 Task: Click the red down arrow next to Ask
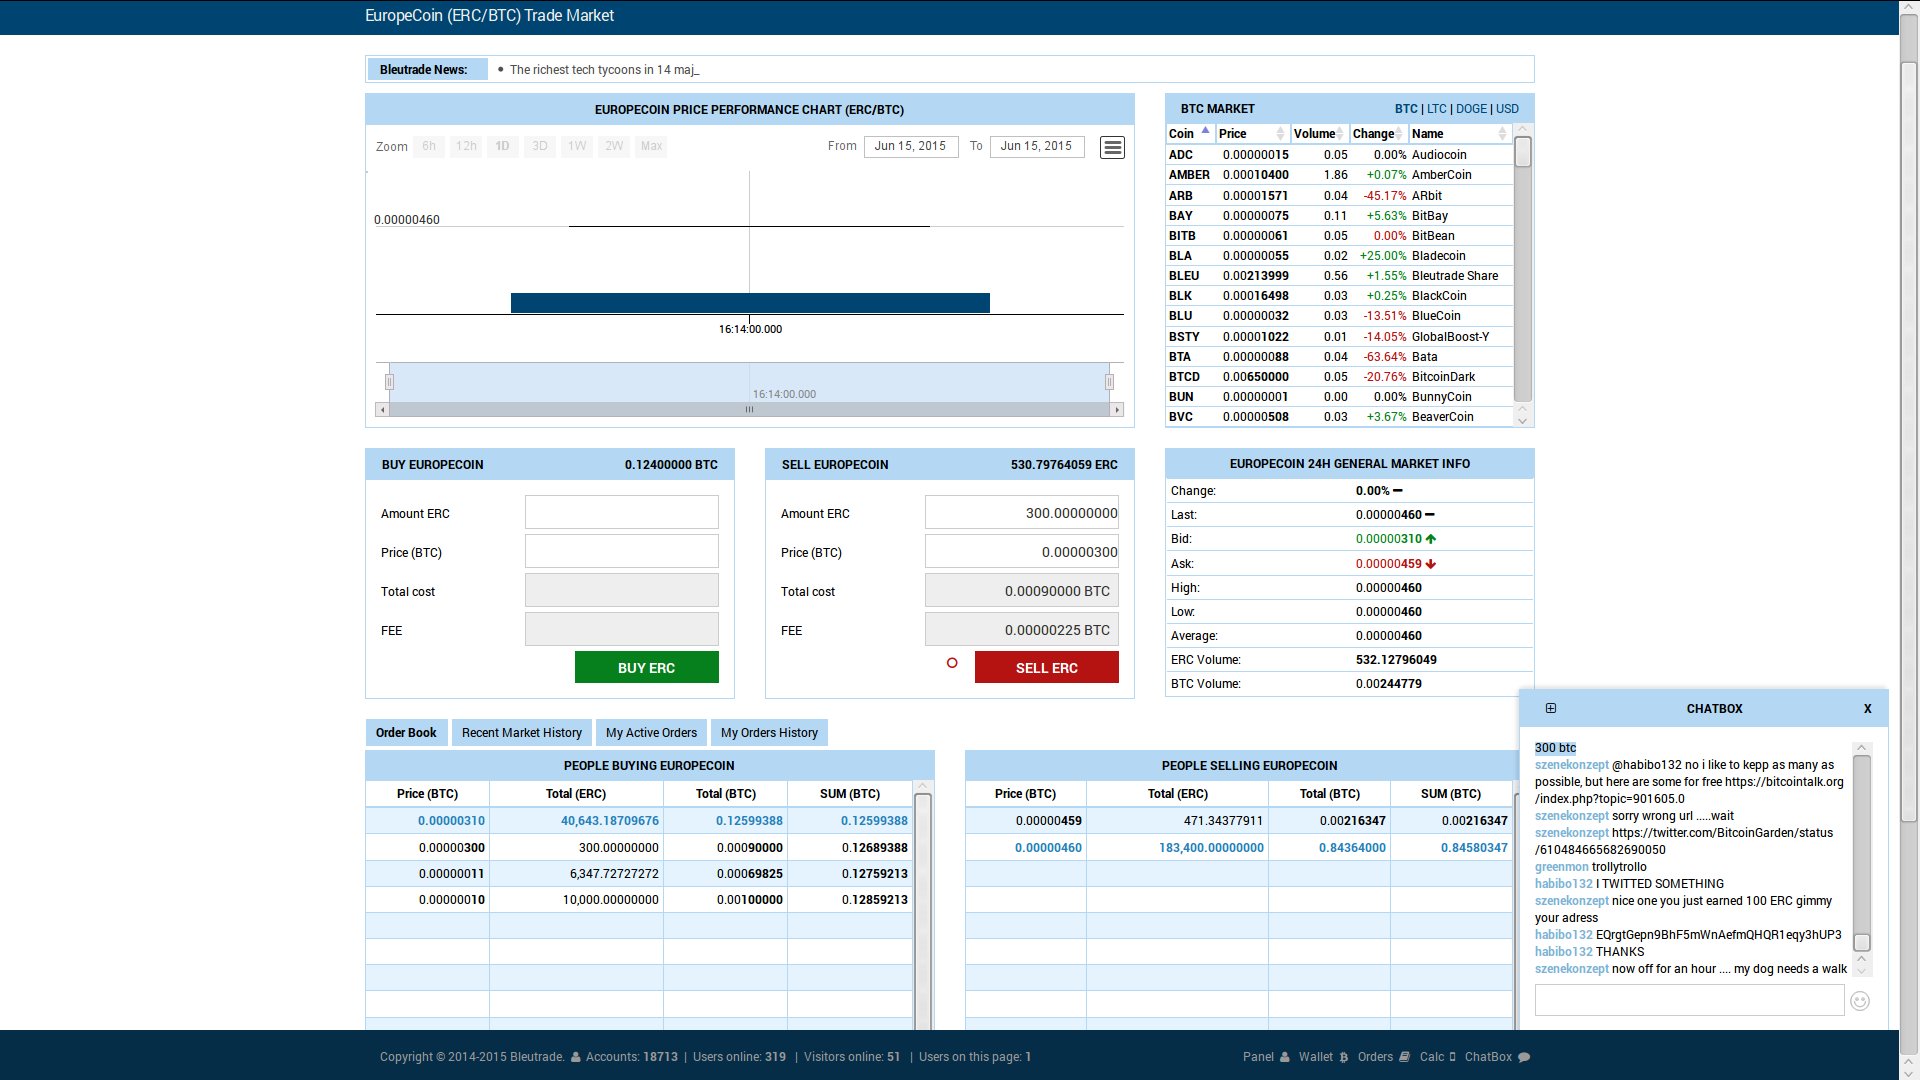coord(1431,564)
